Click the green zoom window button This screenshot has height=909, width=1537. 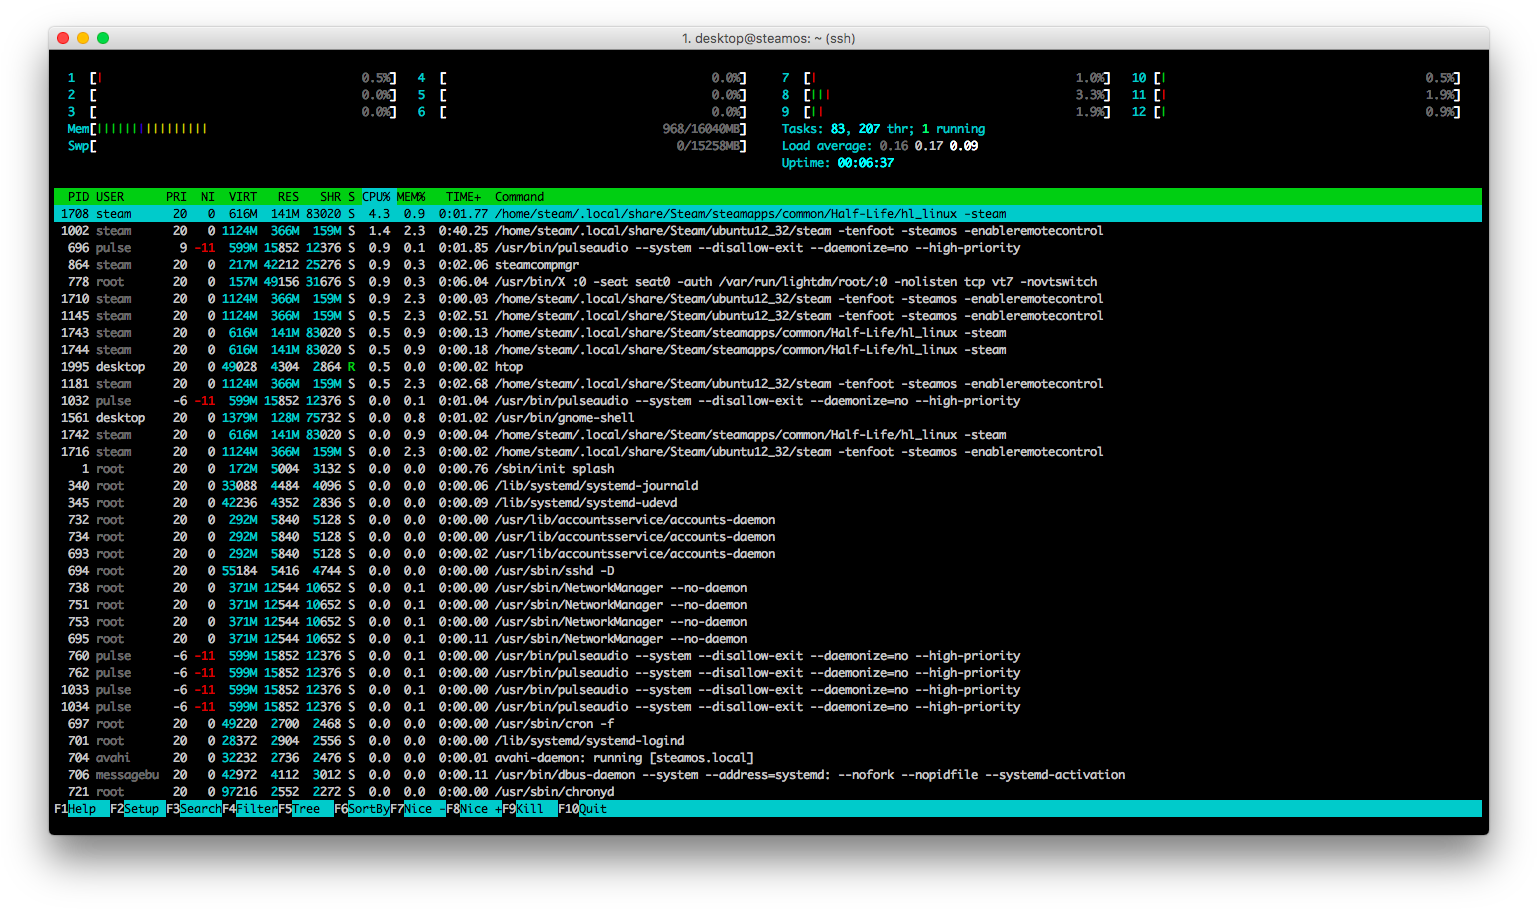pos(103,38)
